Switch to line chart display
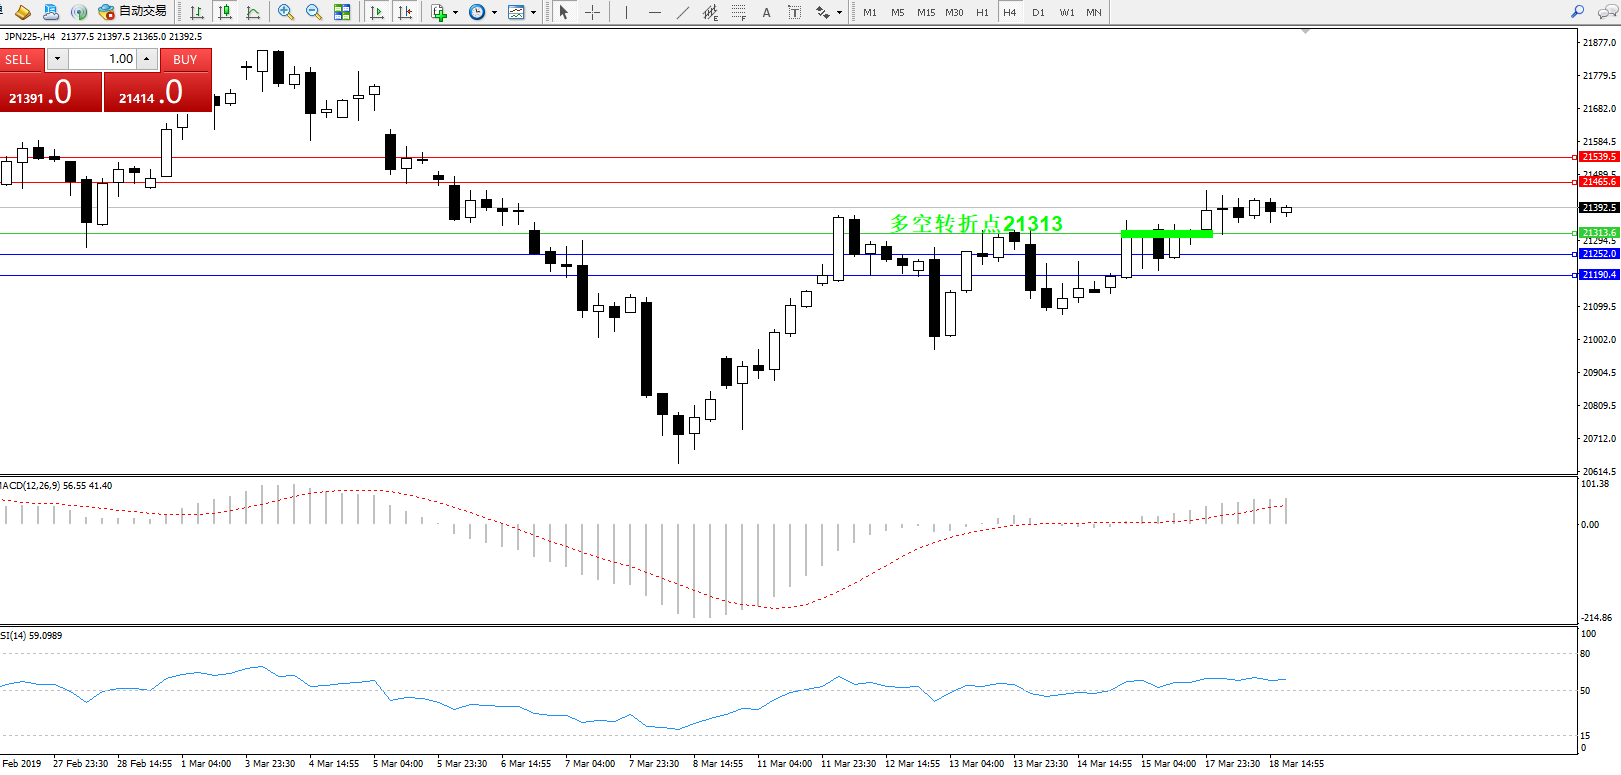Image resolution: width=1621 pixels, height=775 pixels. pos(253,12)
